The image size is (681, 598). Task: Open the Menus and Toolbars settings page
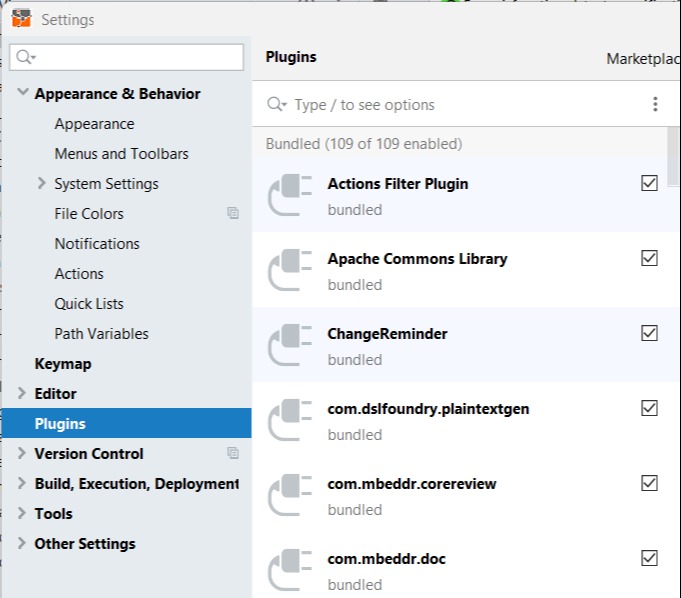click(121, 154)
